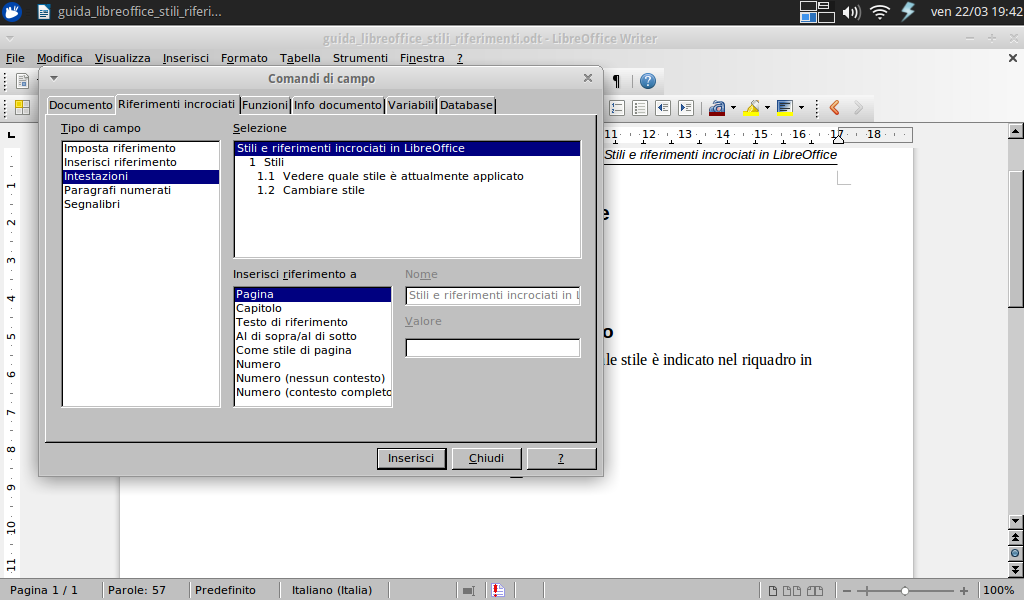Open the Wi-Fi network indicator
The image size is (1024, 600).
(880, 12)
